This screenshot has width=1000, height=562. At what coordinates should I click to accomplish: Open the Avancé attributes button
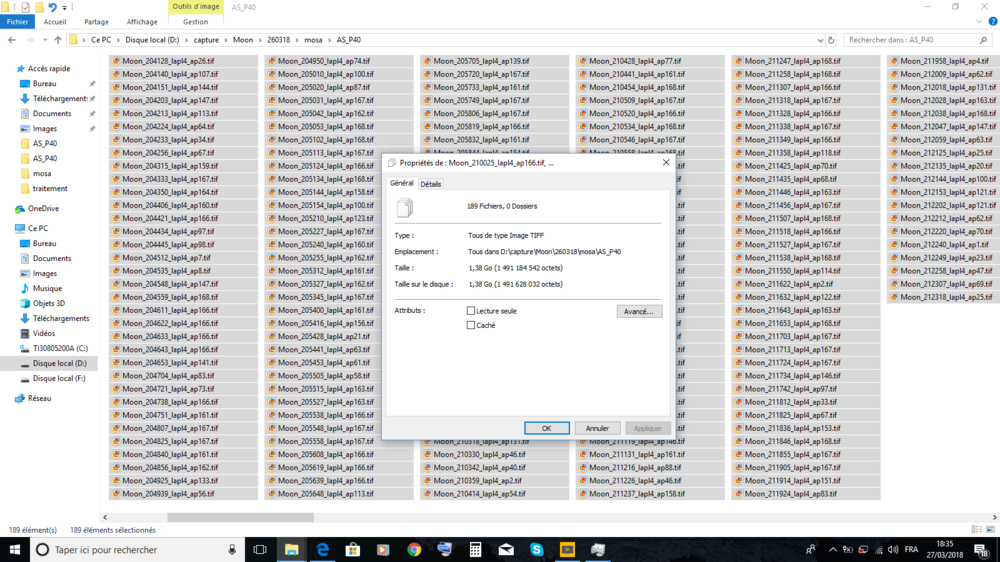[639, 311]
